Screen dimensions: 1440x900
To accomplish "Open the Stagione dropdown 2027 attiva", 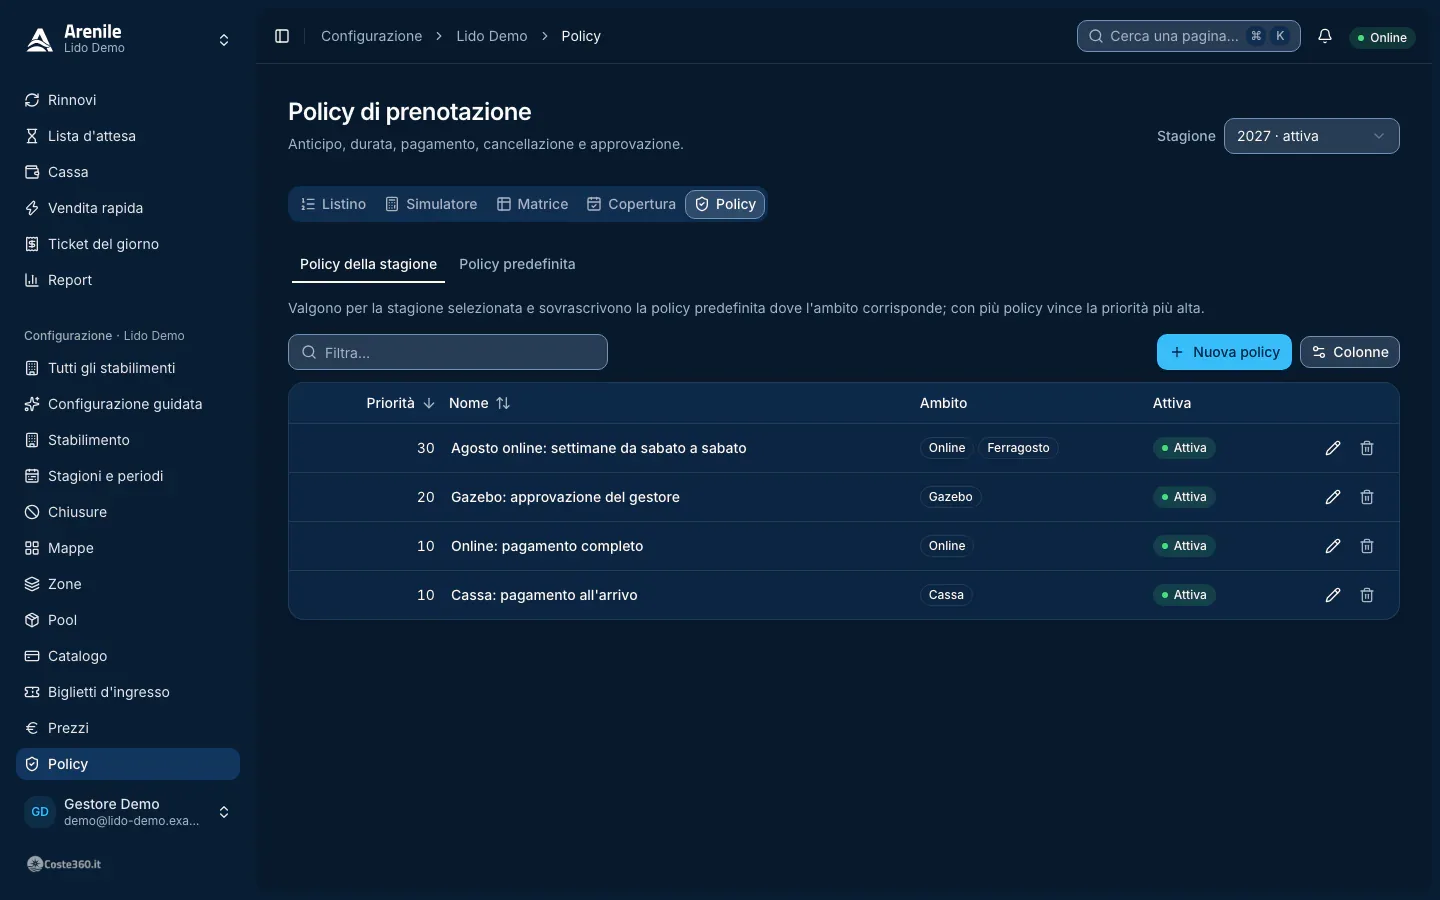I will tap(1311, 136).
